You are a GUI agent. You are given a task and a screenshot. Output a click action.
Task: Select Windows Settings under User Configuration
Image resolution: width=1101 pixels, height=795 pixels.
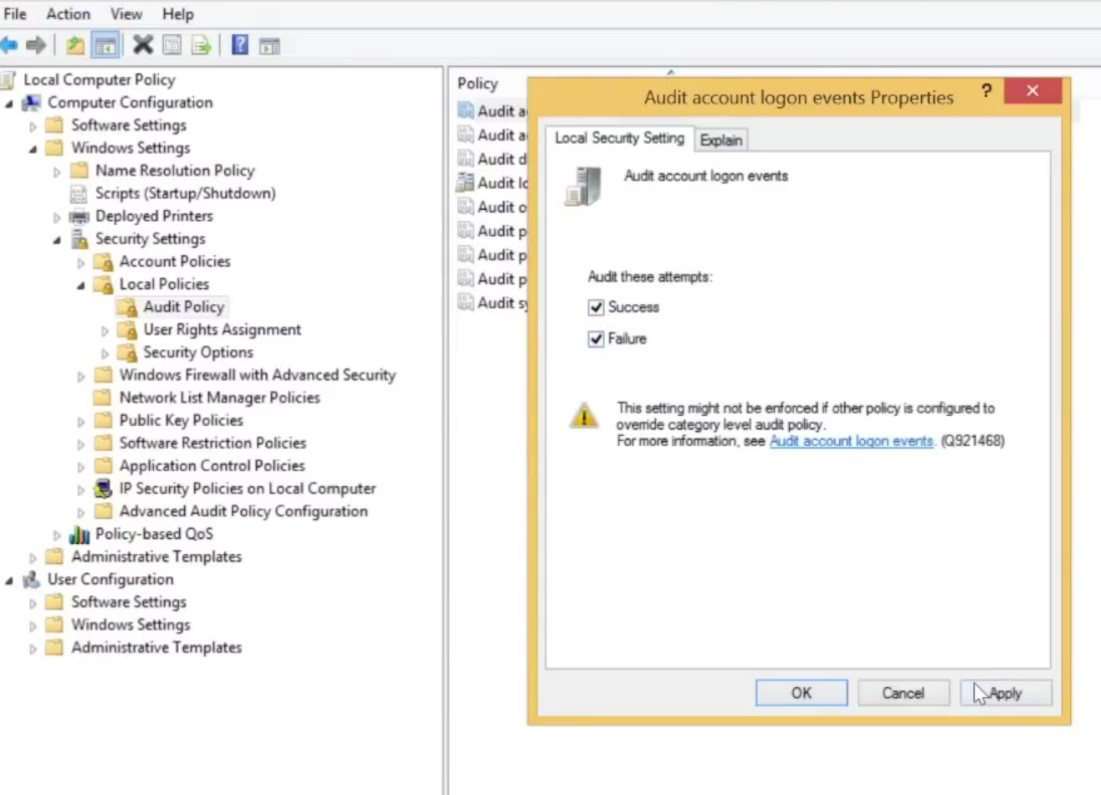(131, 624)
